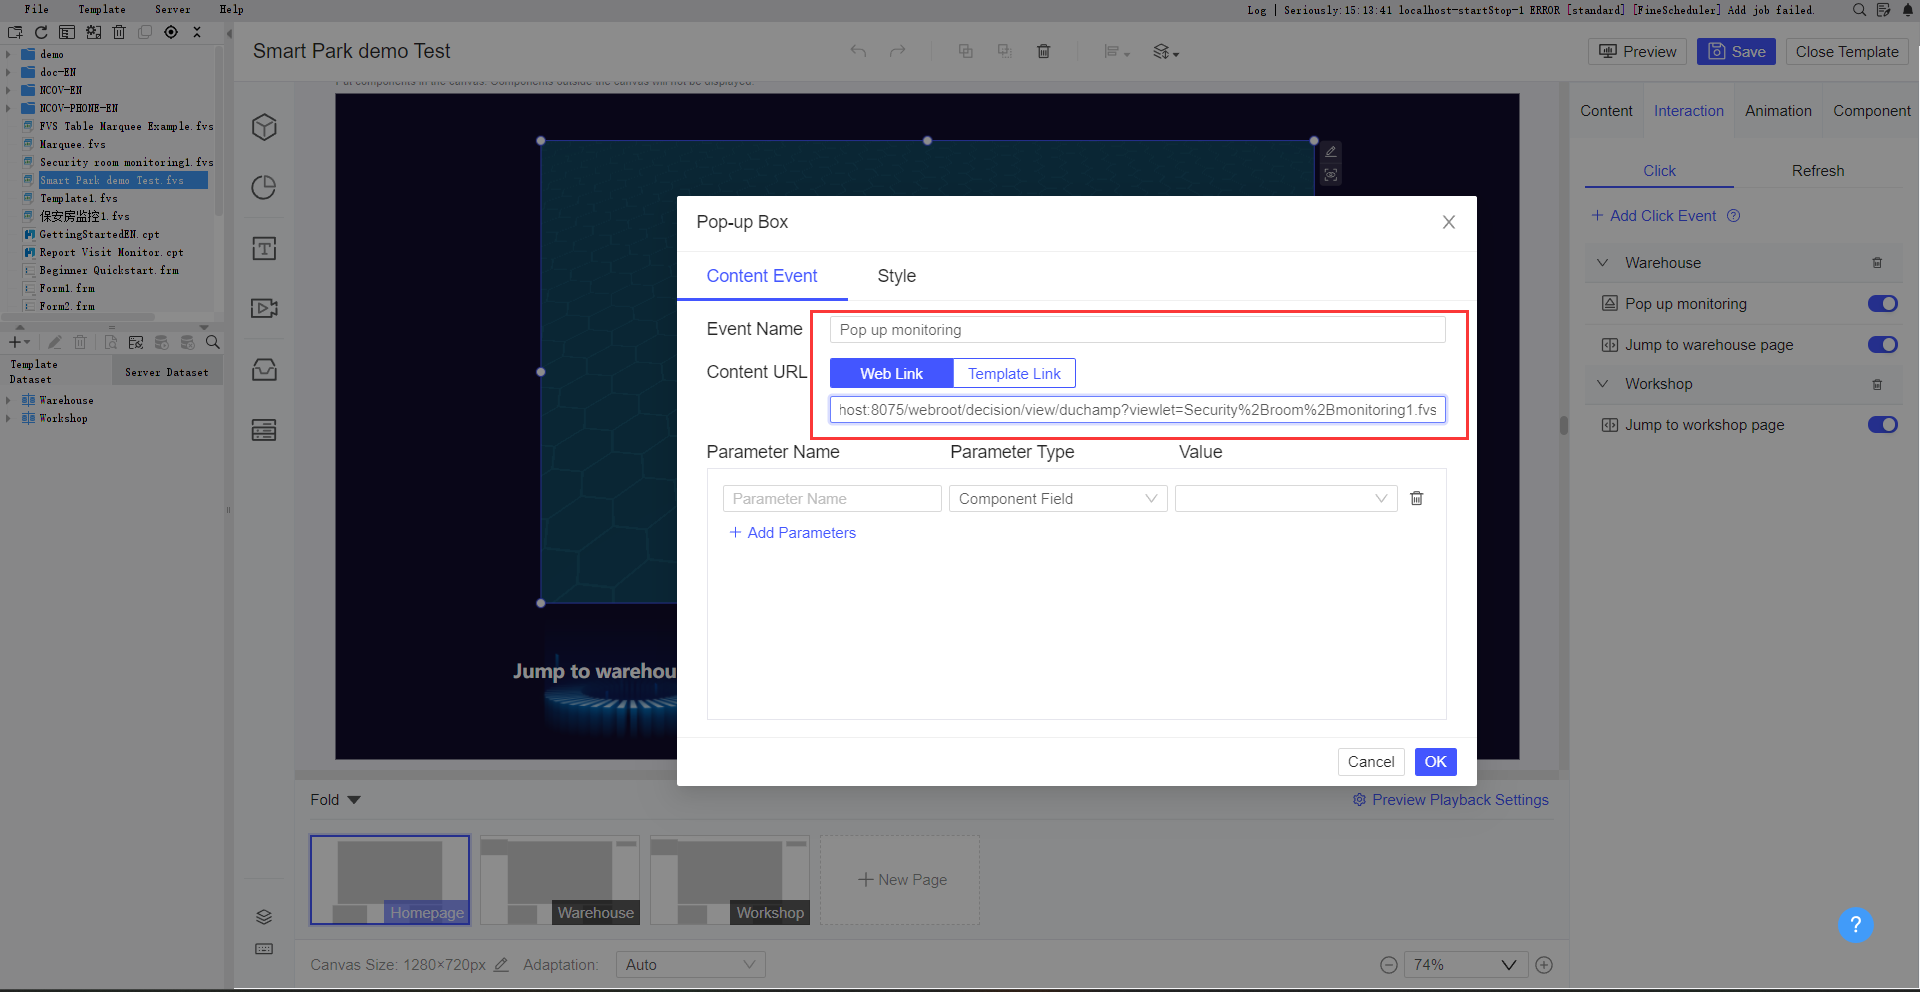Screen dimensions: 1920x992
Task: Select the Warehouse page thumbnail
Action: (559, 880)
